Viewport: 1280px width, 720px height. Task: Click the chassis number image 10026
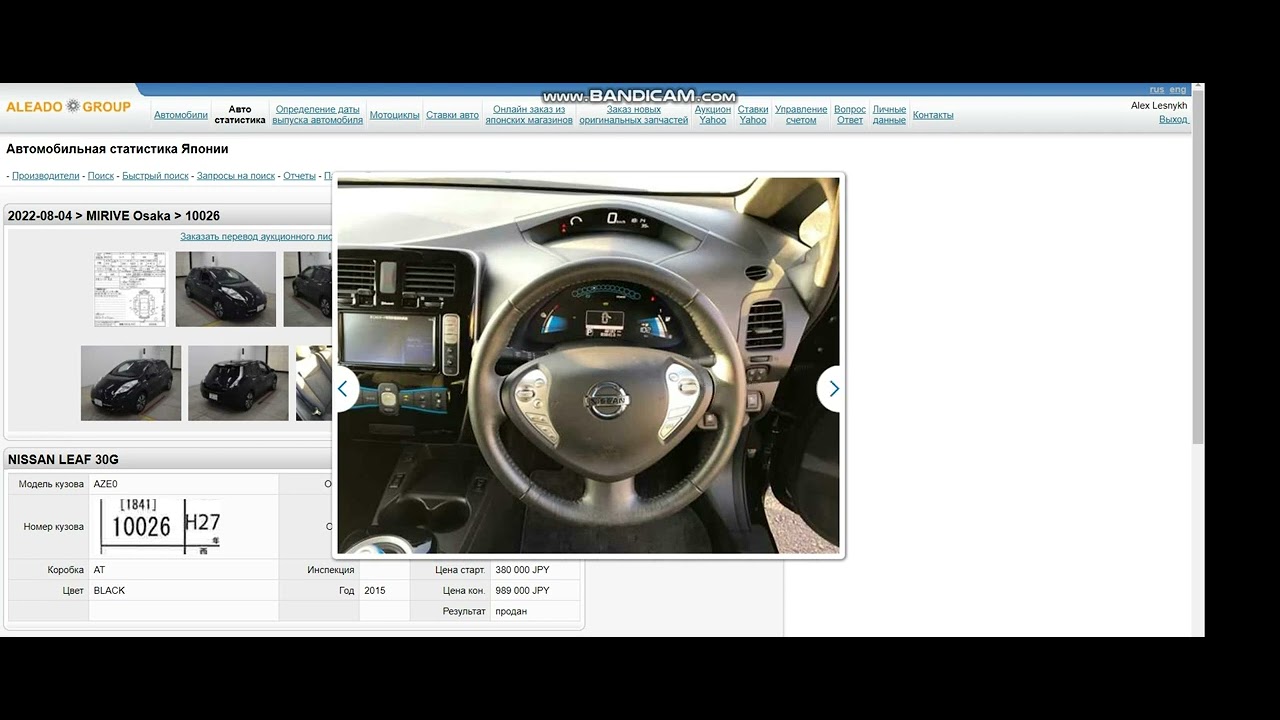[161, 527]
